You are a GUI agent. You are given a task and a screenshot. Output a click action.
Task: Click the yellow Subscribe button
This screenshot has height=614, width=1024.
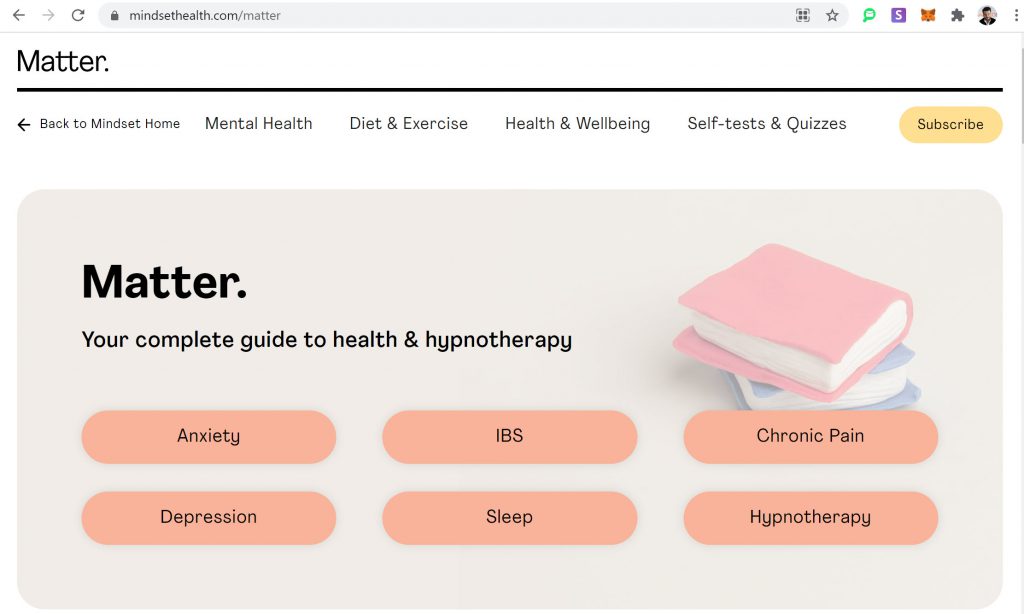click(x=950, y=124)
